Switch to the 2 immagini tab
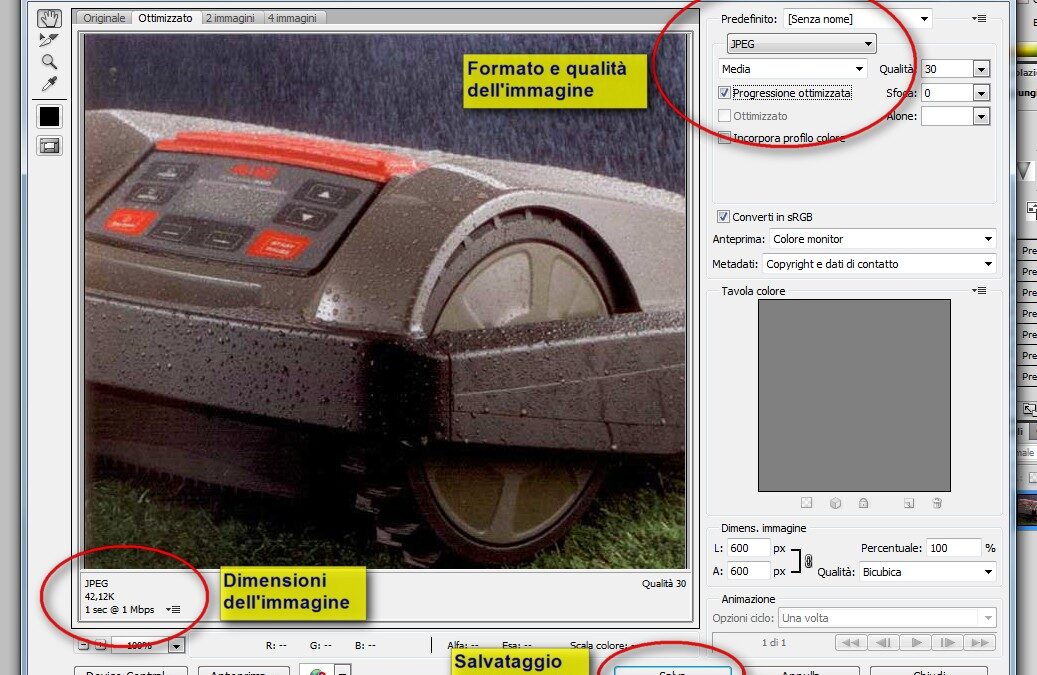This screenshot has height=675, width=1037. click(x=230, y=18)
